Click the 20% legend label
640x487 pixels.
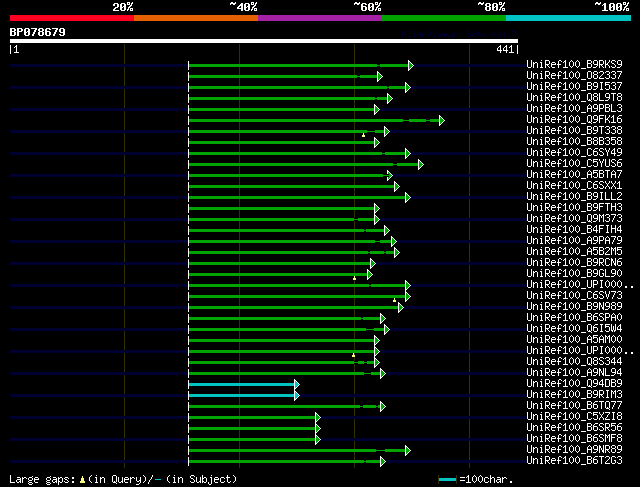(123, 7)
